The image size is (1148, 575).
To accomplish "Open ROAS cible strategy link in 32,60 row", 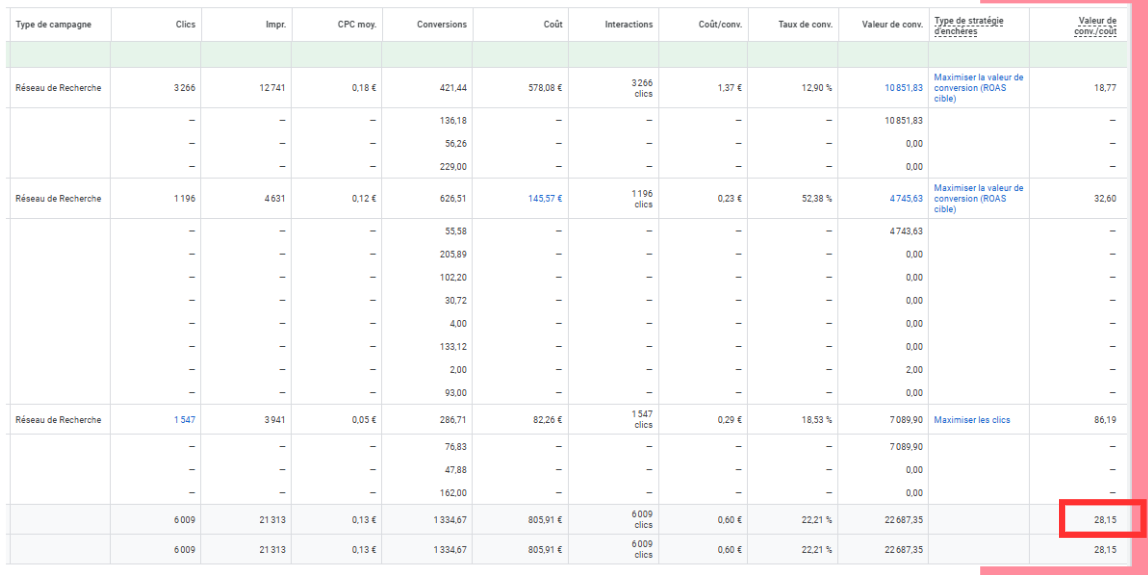I will [977, 198].
